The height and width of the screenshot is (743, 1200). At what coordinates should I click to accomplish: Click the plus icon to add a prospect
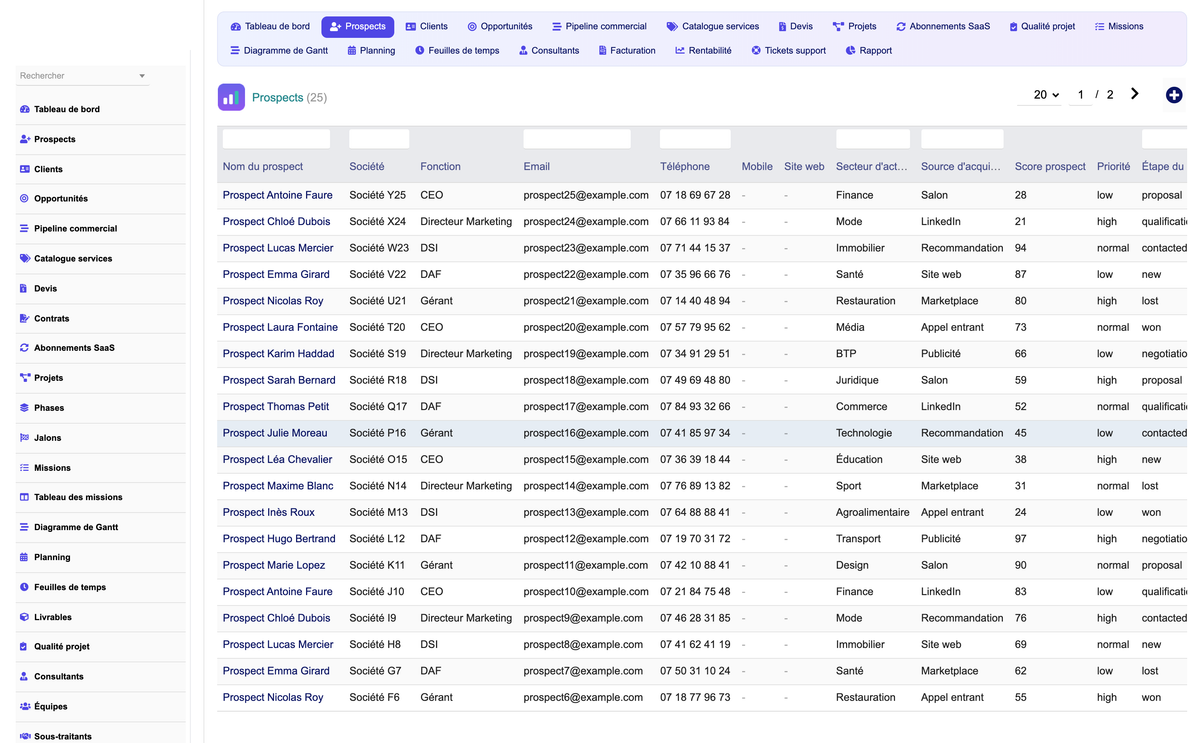pos(1174,95)
